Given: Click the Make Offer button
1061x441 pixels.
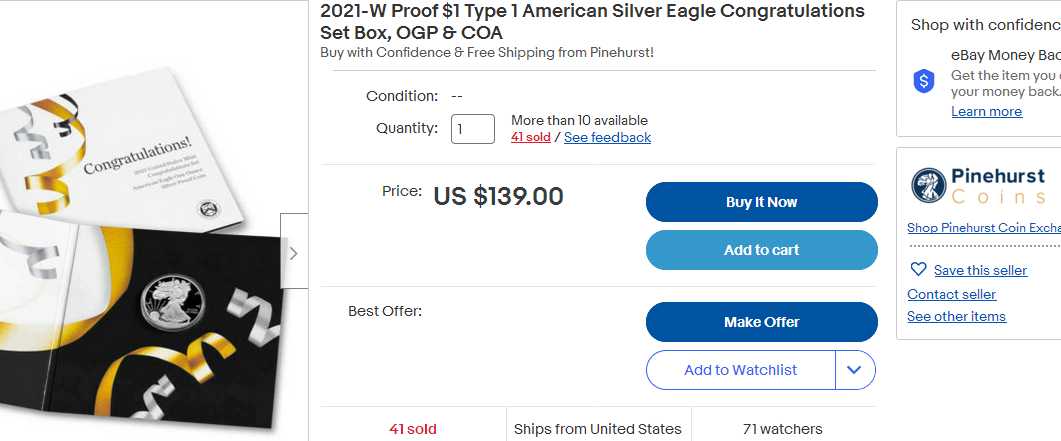Looking at the screenshot, I should point(761,322).
